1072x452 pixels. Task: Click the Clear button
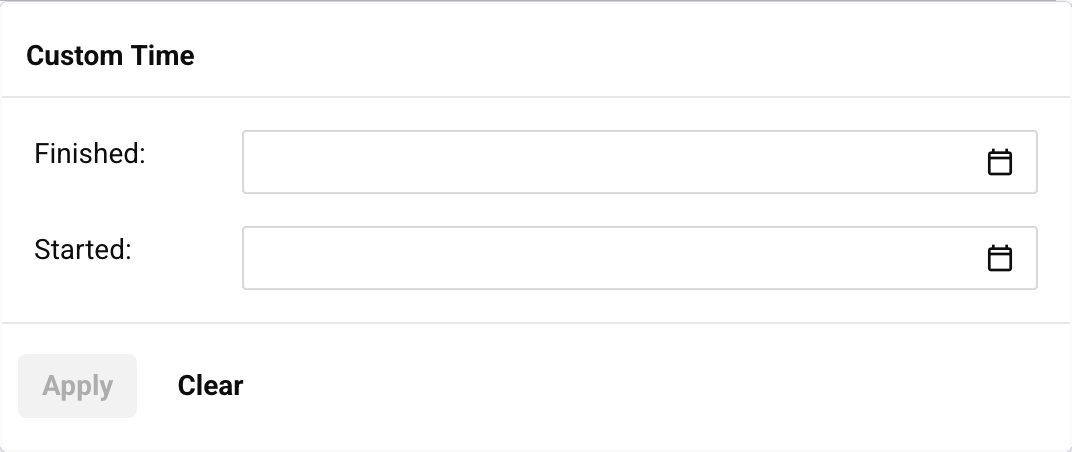(210, 386)
